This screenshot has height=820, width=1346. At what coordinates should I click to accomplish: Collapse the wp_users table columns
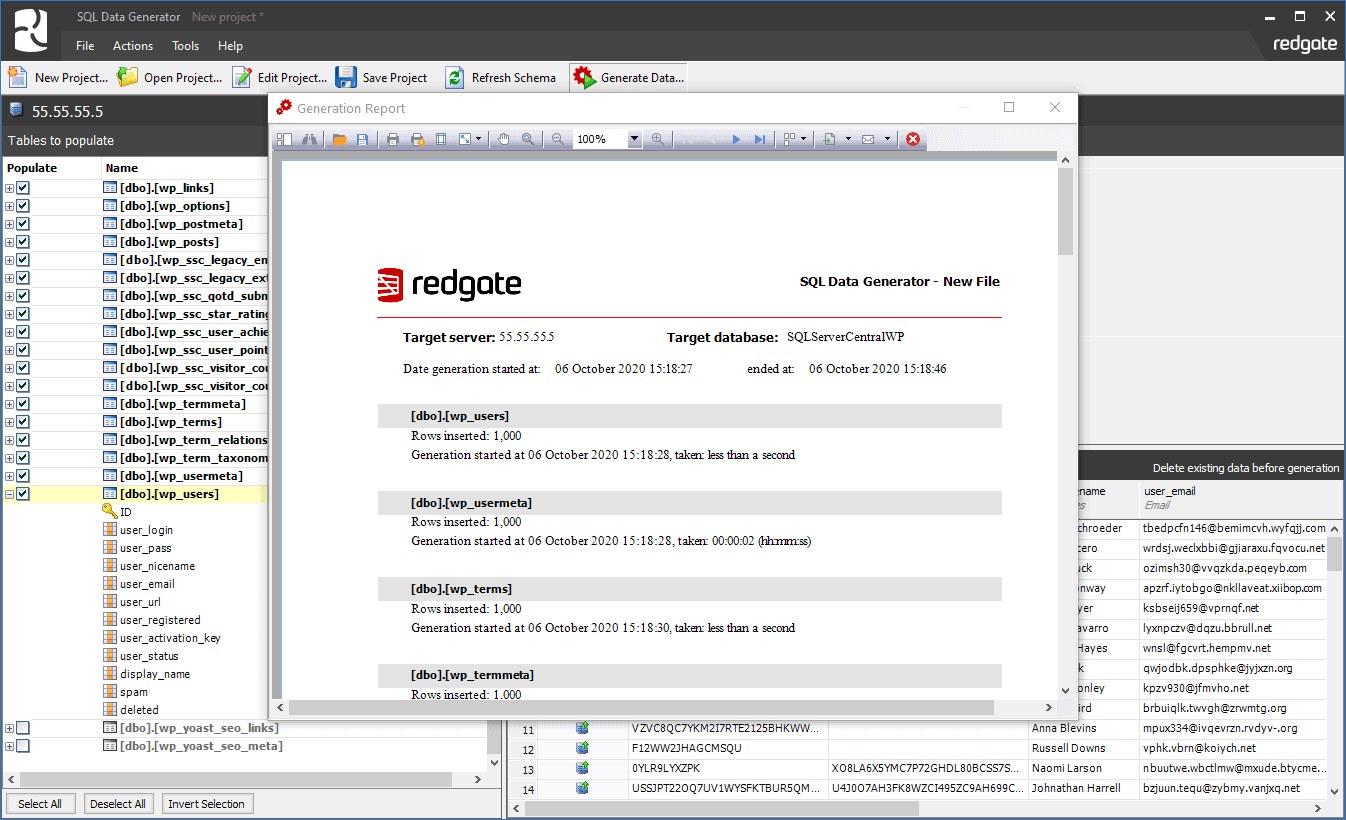pos(8,493)
